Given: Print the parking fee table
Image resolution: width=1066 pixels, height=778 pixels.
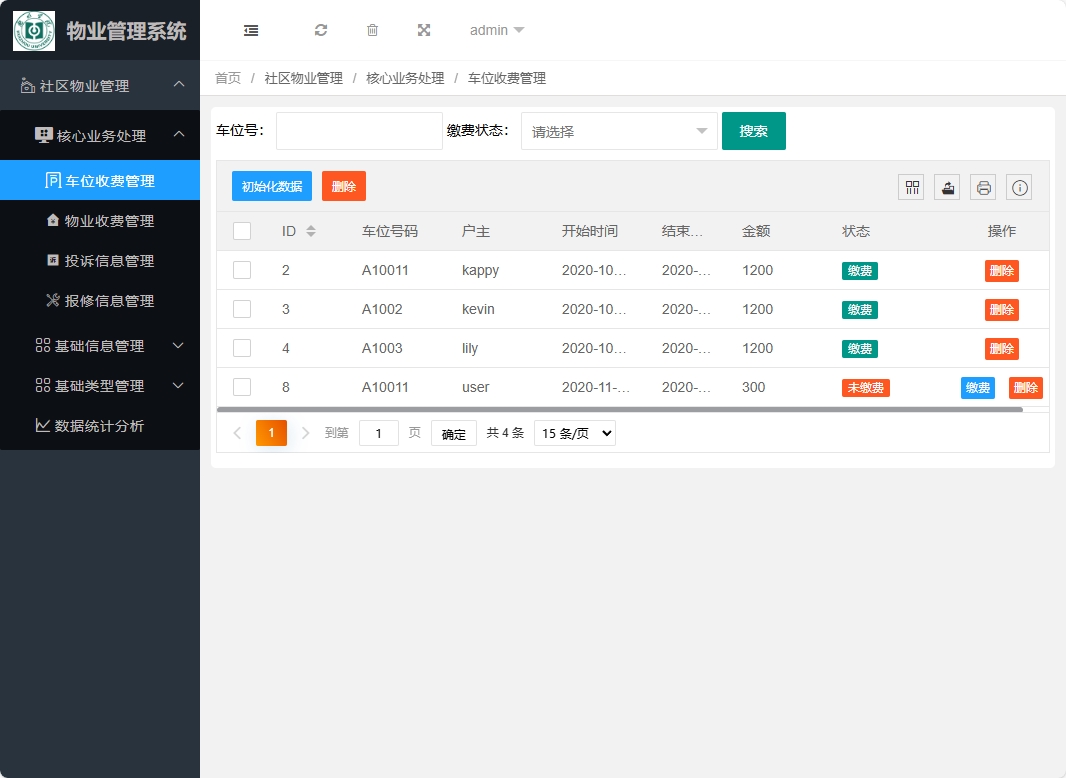Looking at the screenshot, I should [982, 187].
